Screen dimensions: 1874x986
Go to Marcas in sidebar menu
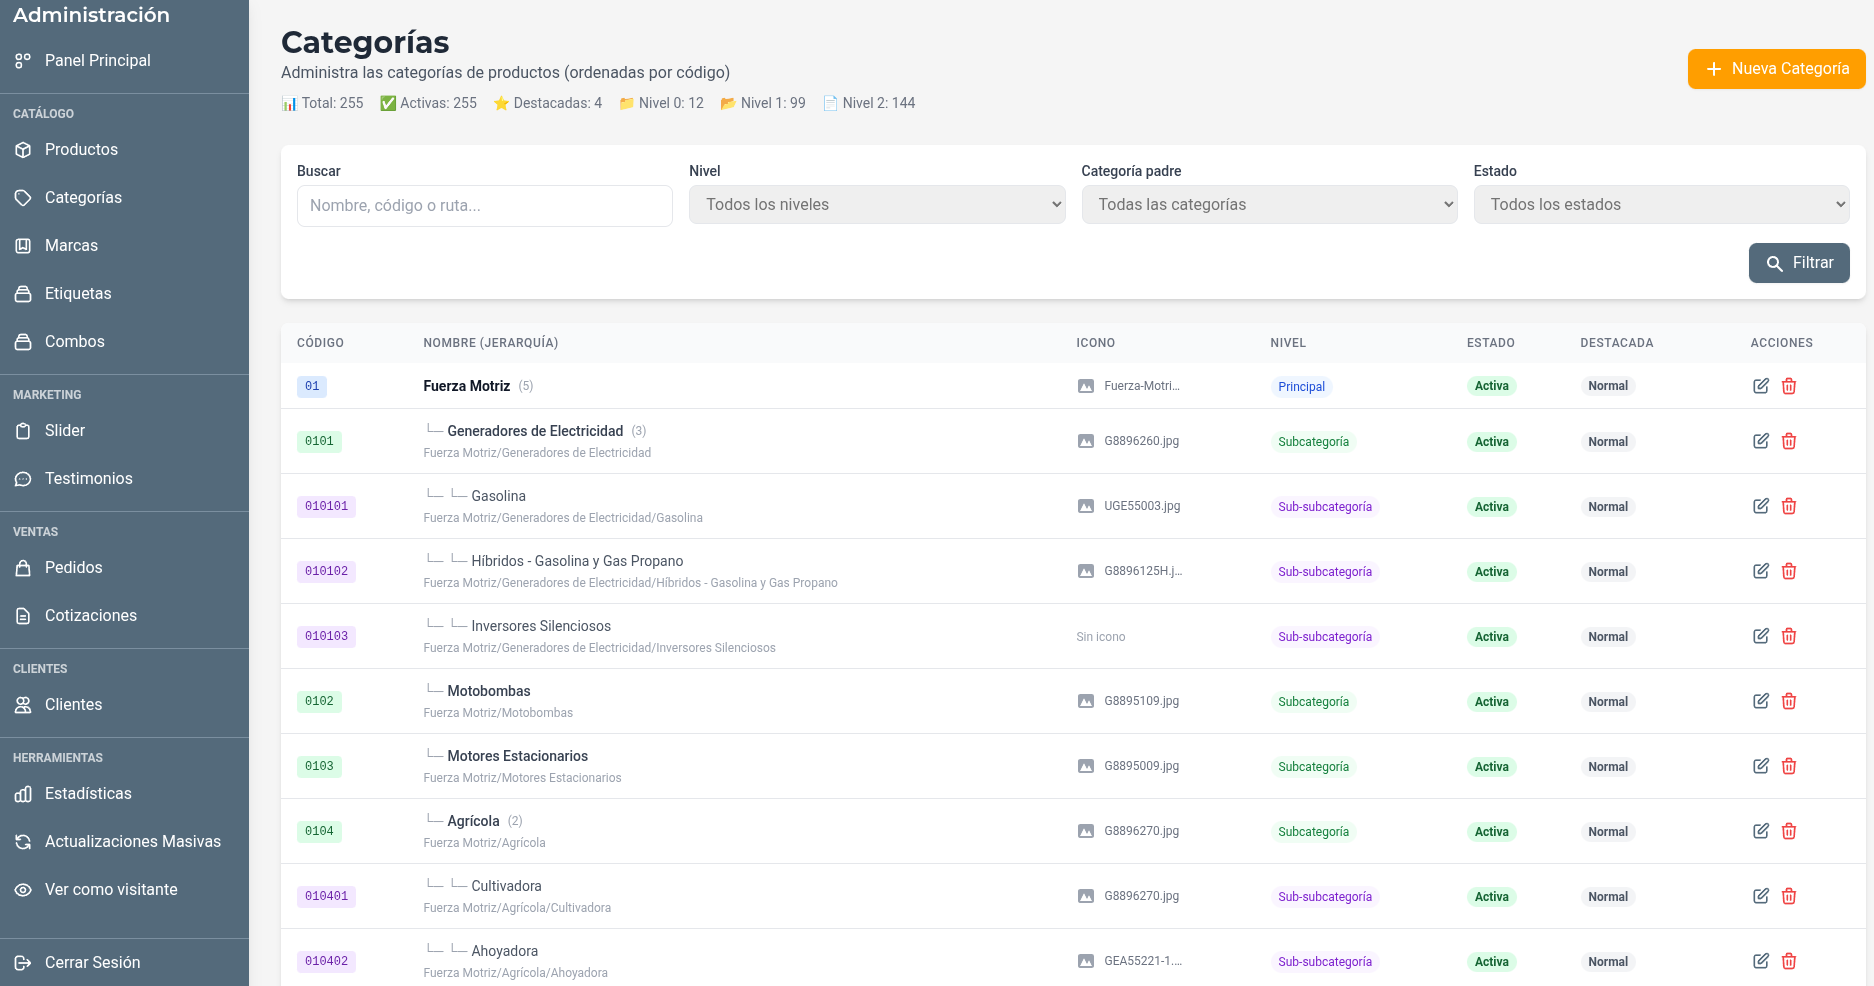click(x=71, y=246)
